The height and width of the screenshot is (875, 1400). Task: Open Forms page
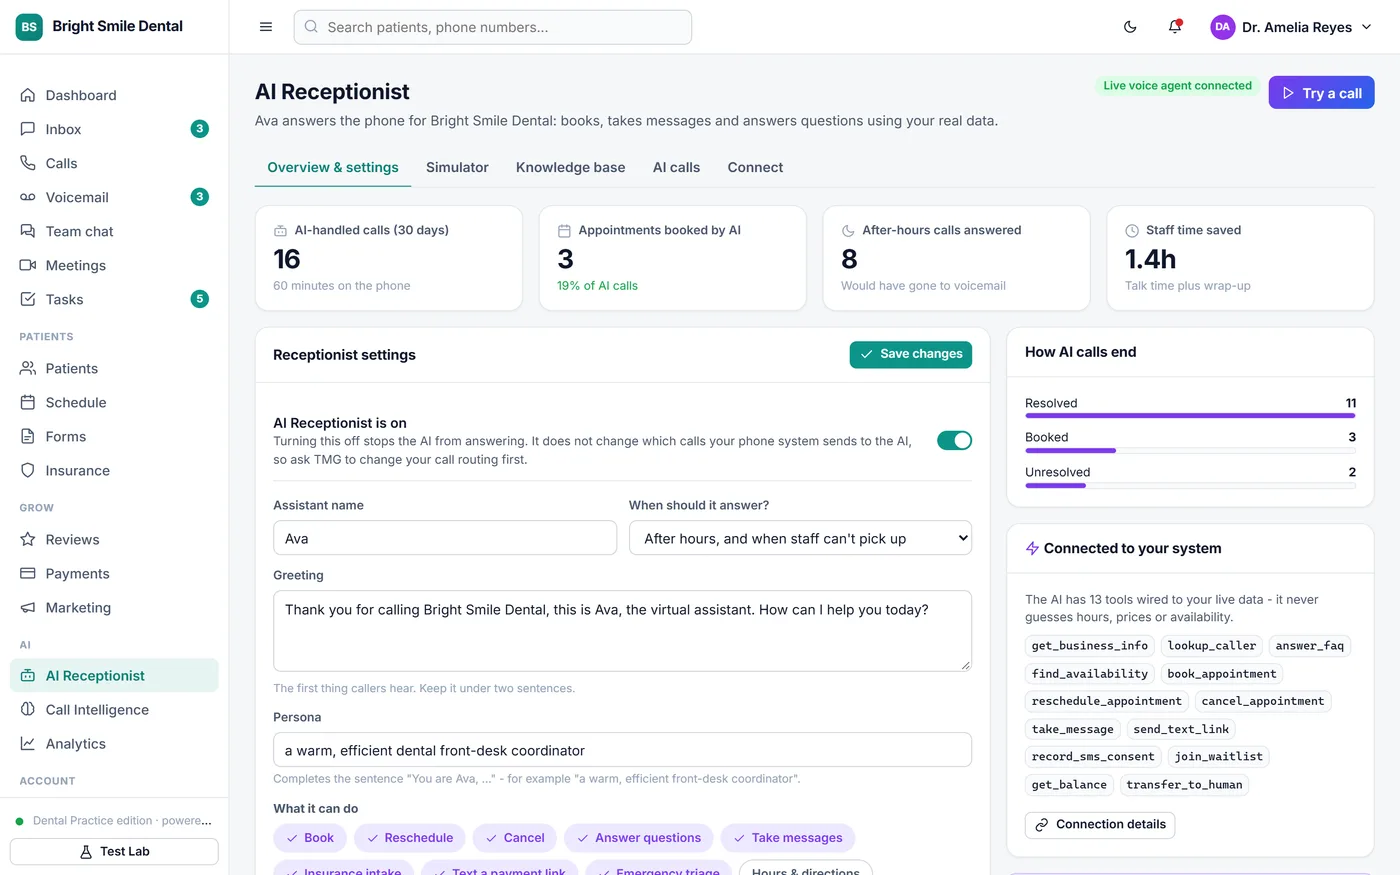click(114, 436)
